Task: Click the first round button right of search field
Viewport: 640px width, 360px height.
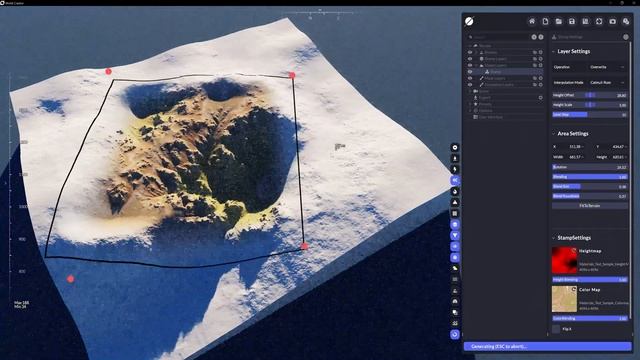Action: pyautogui.click(x=534, y=37)
